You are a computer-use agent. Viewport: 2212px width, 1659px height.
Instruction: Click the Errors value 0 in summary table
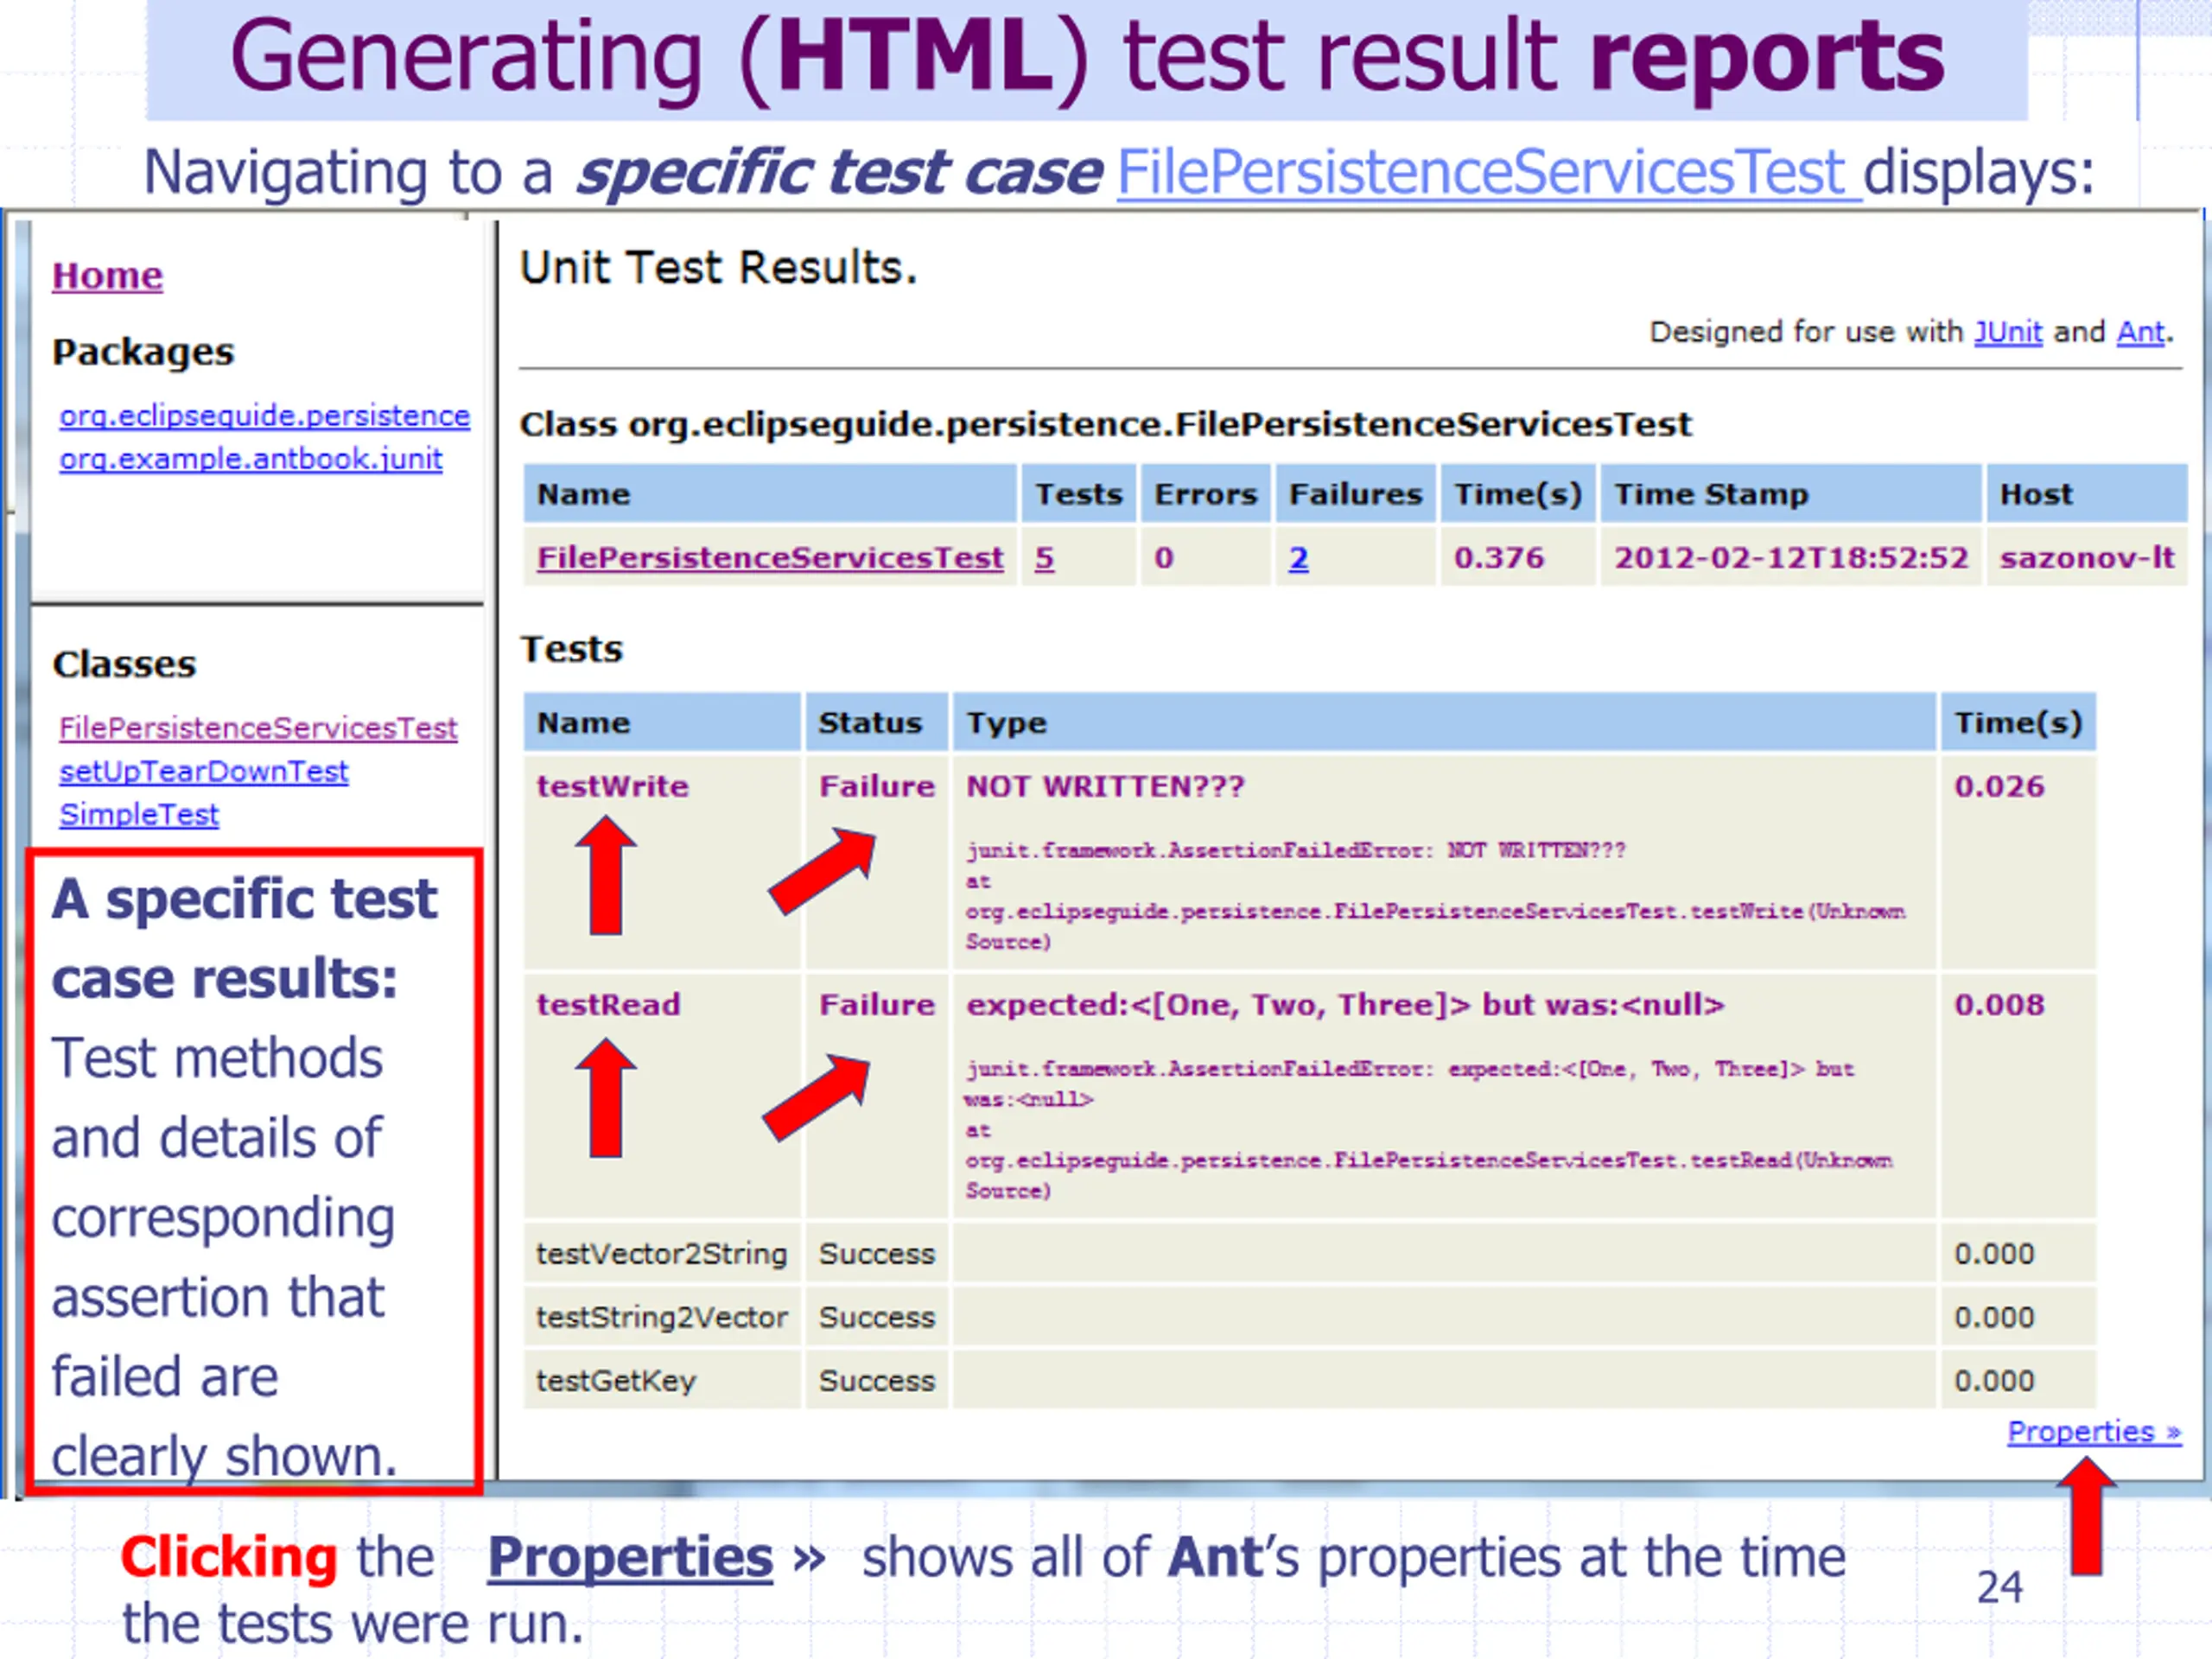1164,558
